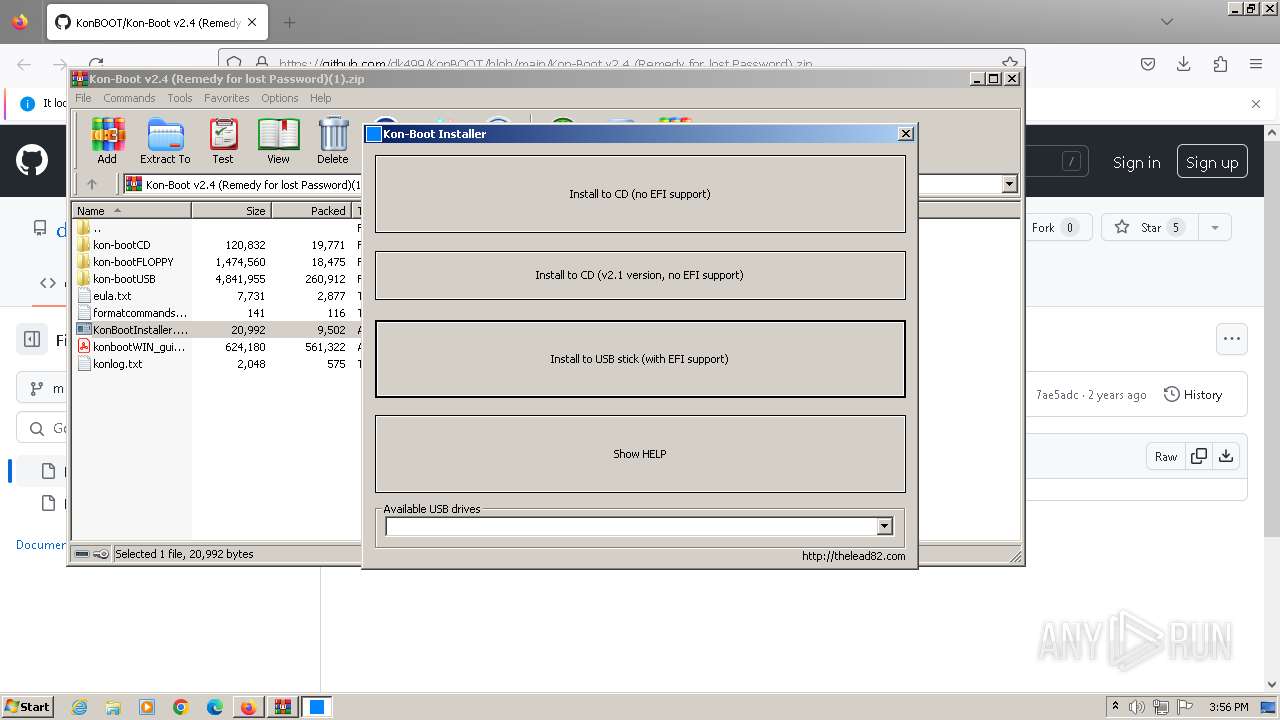
Task: Open Firefox list all tabs chevron
Action: tap(1167, 22)
